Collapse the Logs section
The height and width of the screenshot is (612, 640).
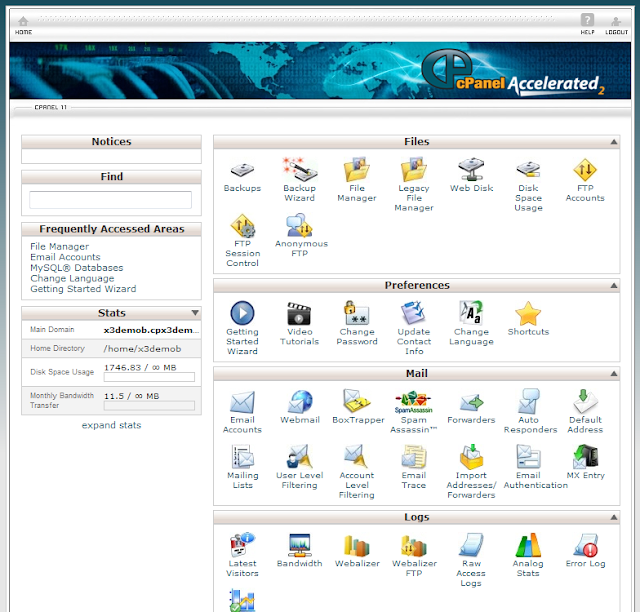click(x=613, y=517)
